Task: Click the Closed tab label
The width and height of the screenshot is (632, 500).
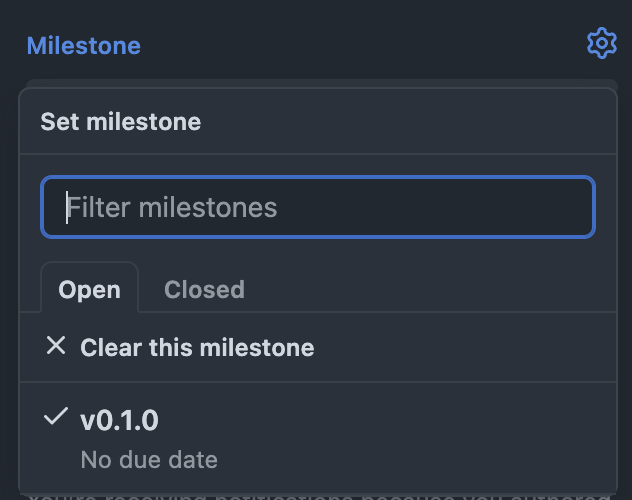Action: coord(204,290)
